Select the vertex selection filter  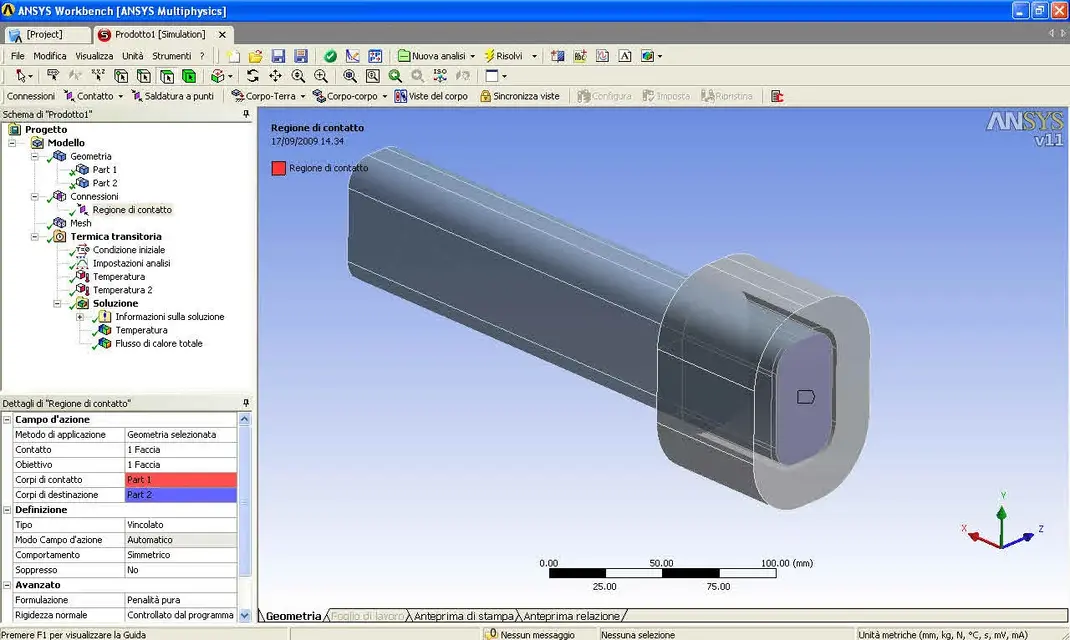[121, 76]
